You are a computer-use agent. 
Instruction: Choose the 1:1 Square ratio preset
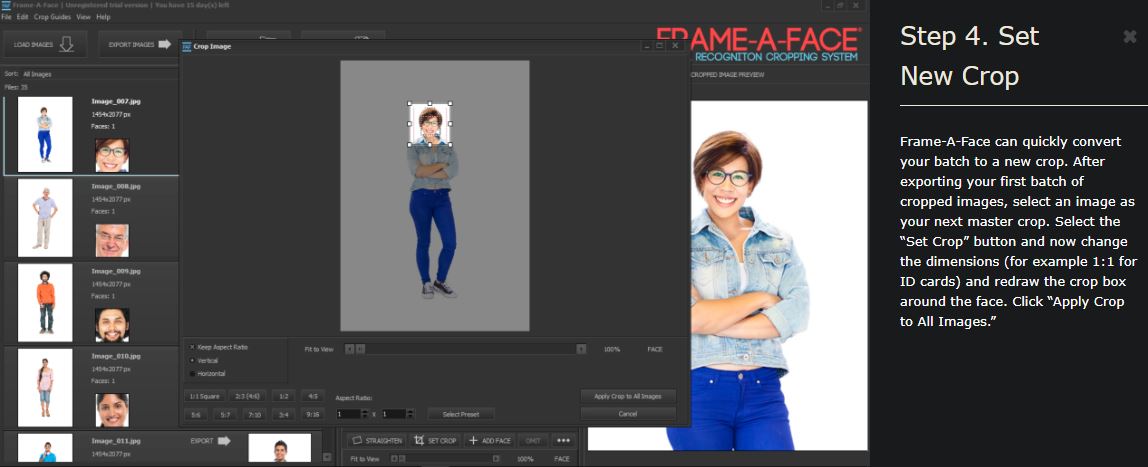tap(204, 396)
